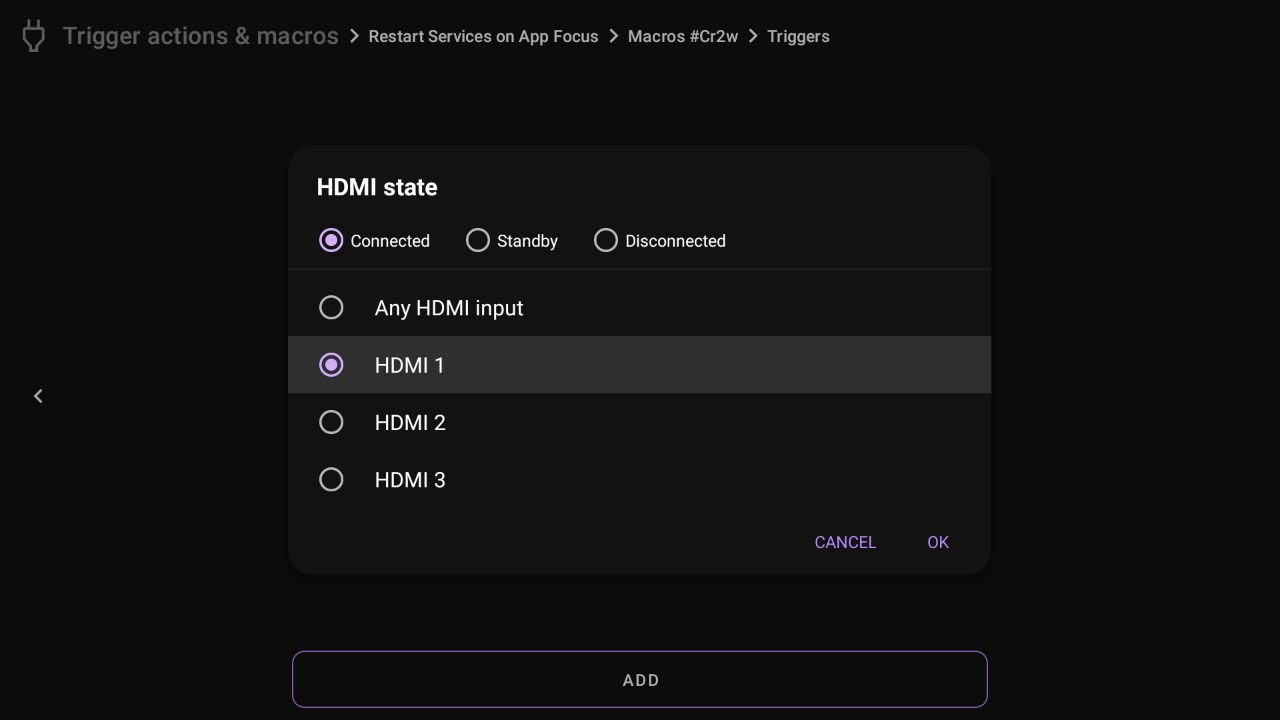The width and height of the screenshot is (1280, 720).
Task: Click the plug icon in header
Action: pyautogui.click(x=34, y=36)
